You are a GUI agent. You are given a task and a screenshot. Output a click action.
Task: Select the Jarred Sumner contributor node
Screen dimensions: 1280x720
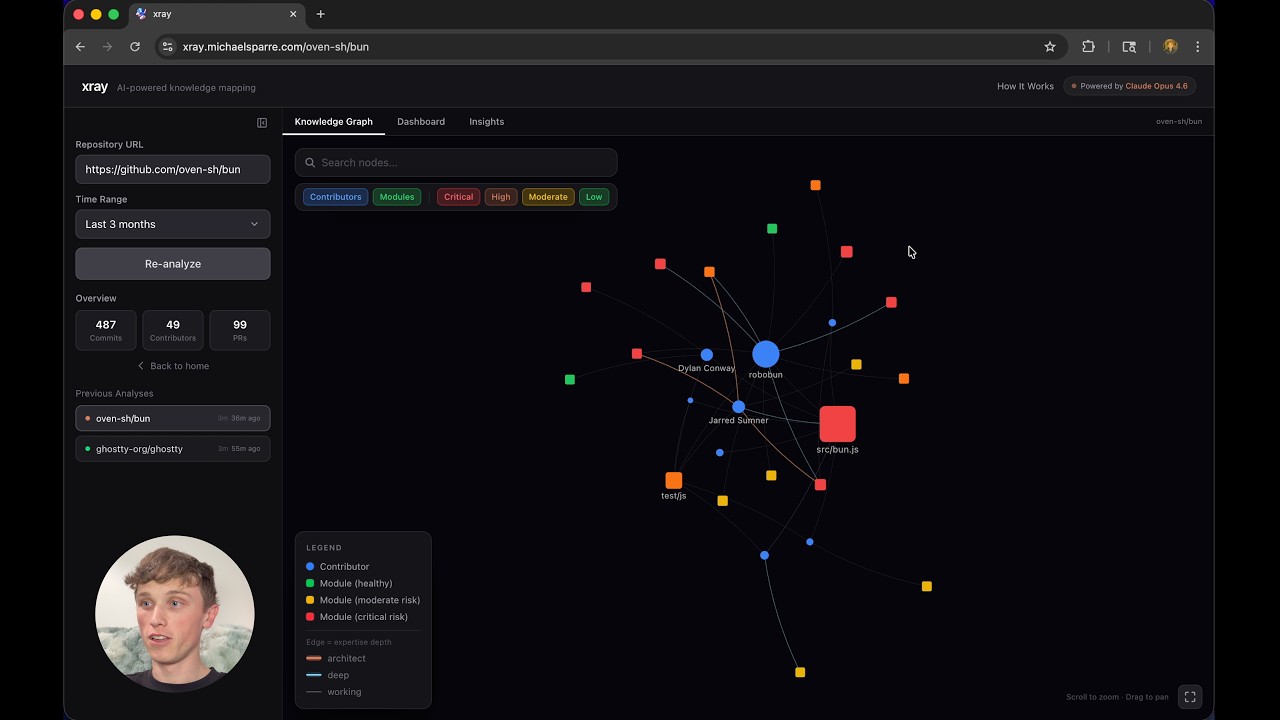pos(738,407)
